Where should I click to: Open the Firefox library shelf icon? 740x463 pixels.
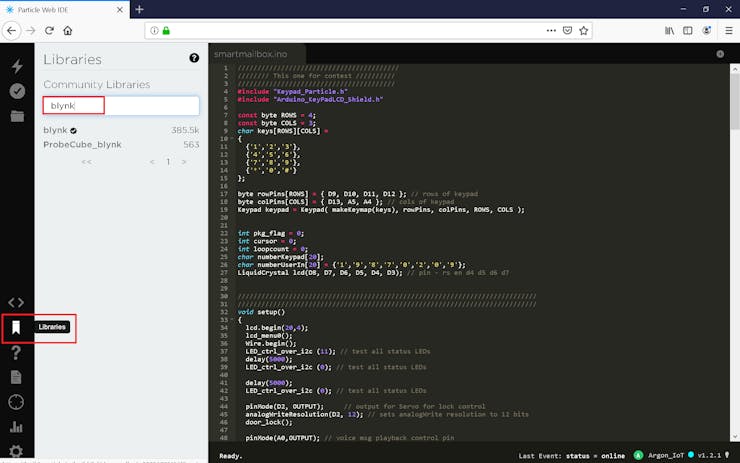[669, 31]
